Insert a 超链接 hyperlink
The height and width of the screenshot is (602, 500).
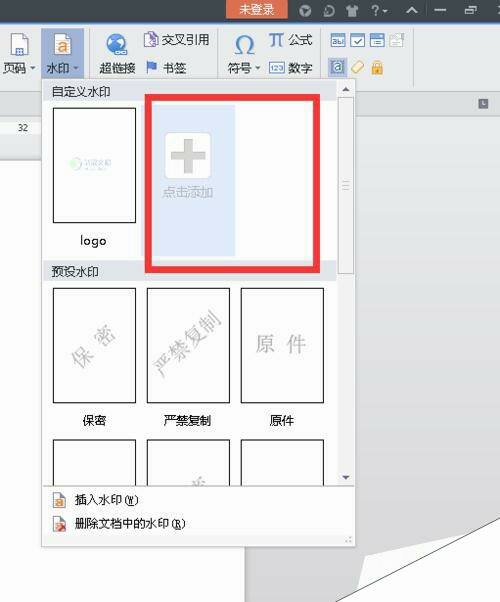[117, 53]
